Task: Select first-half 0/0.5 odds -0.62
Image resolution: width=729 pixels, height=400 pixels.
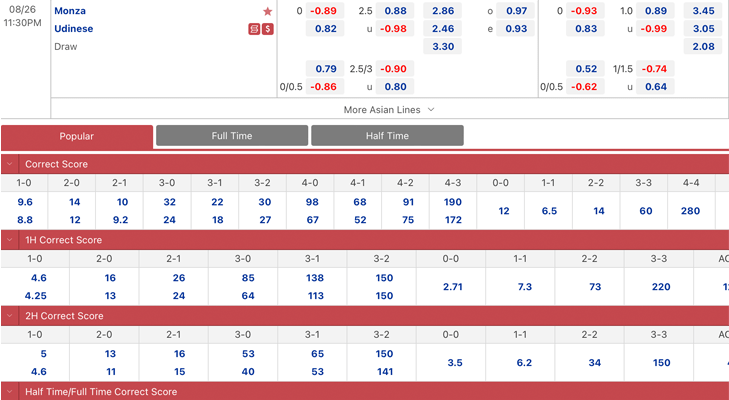Action: pyautogui.click(x=585, y=87)
